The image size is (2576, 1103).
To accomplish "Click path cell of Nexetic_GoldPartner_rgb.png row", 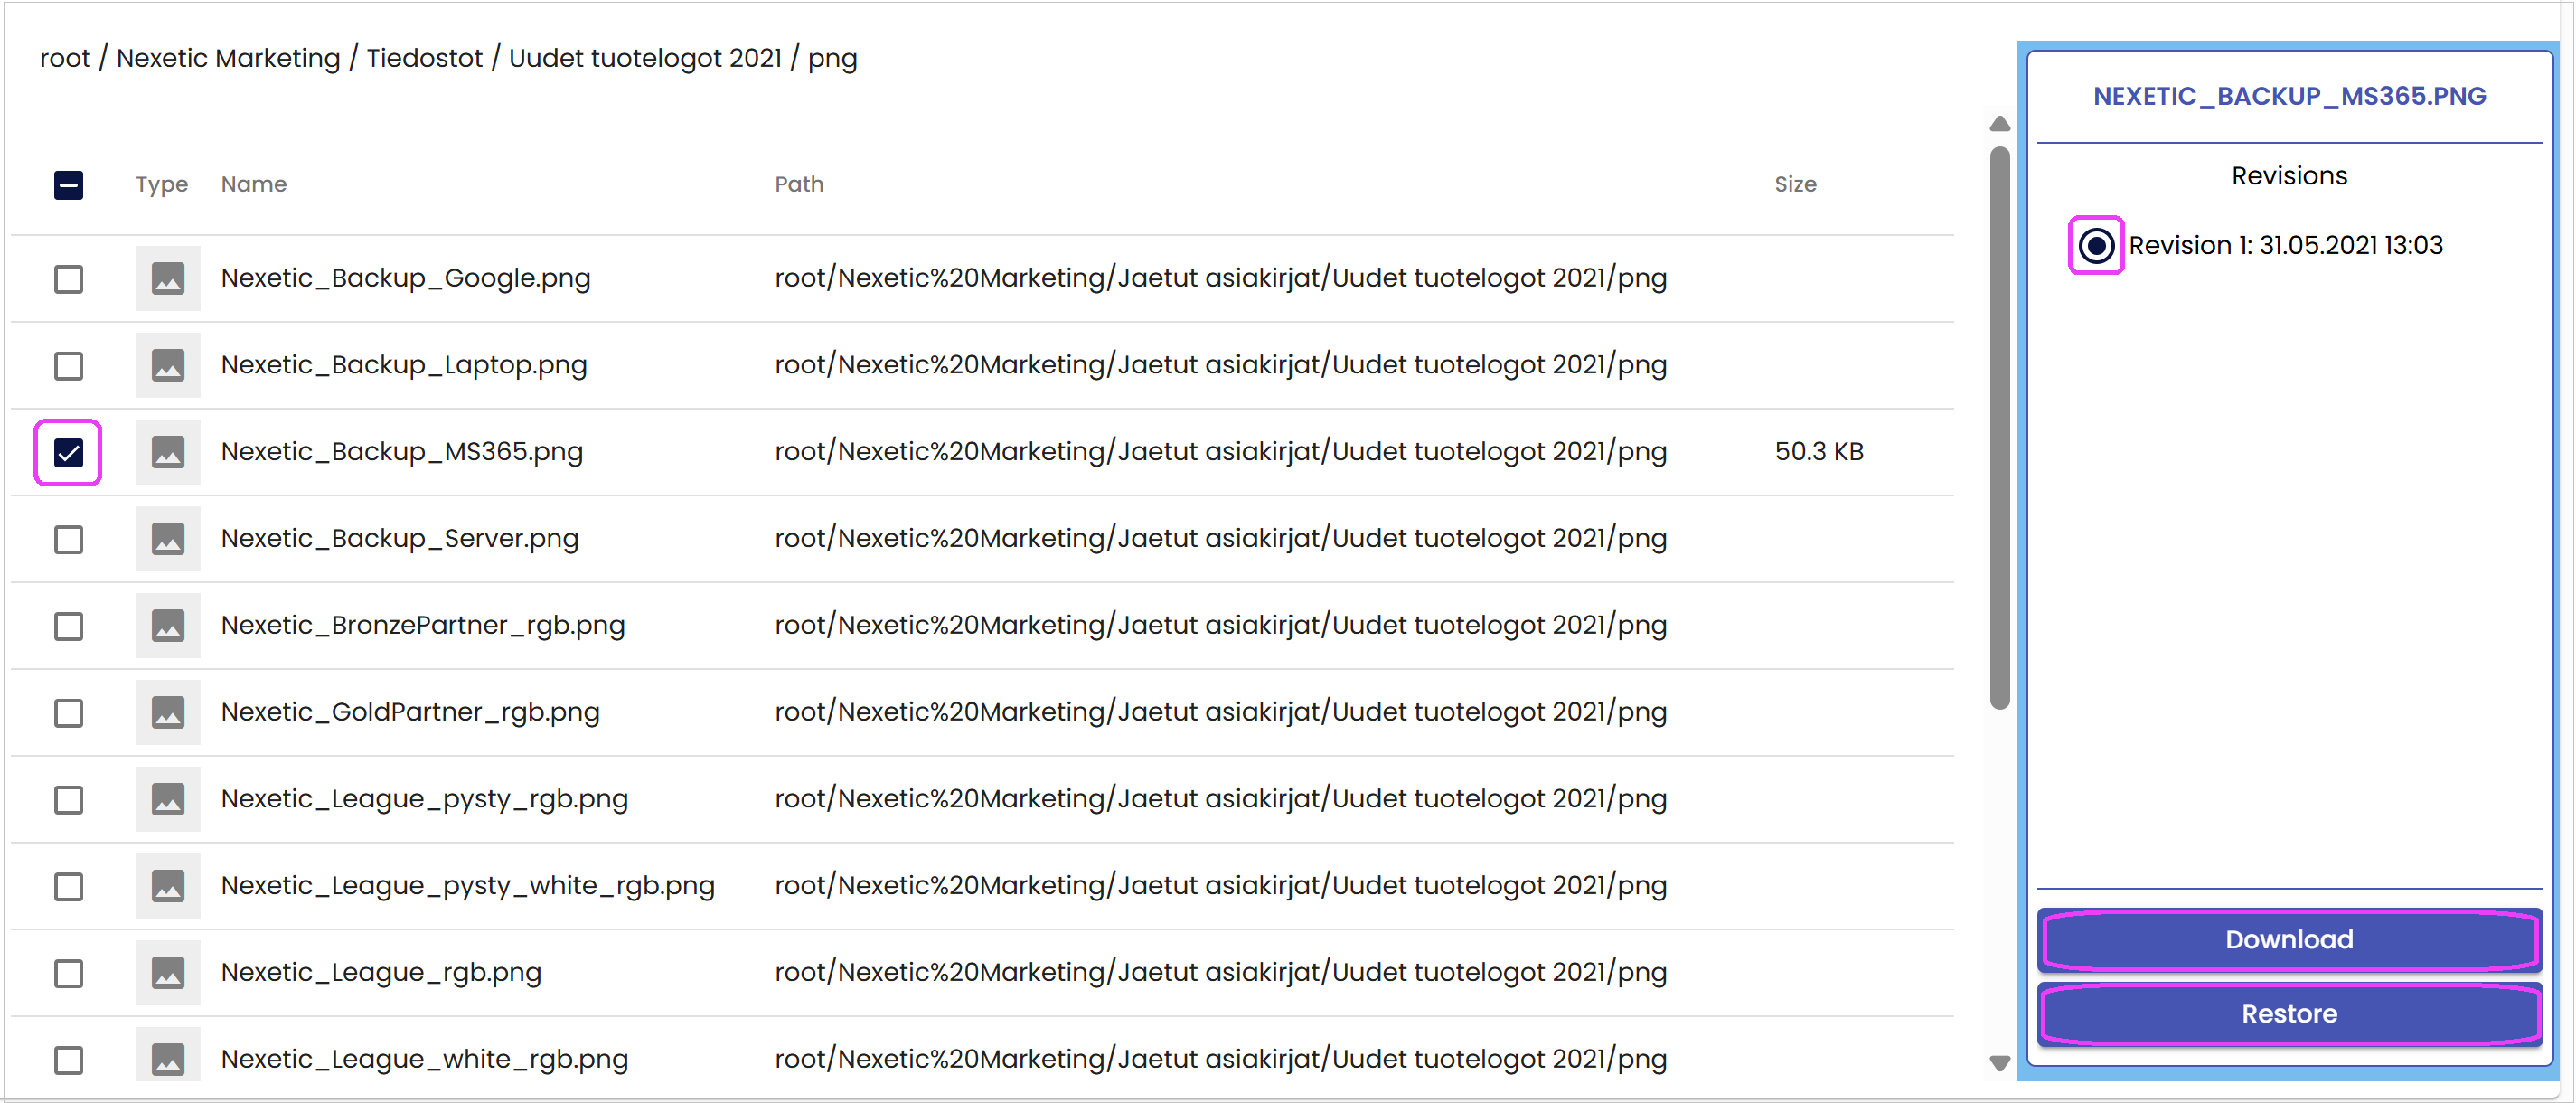I will coord(1220,712).
